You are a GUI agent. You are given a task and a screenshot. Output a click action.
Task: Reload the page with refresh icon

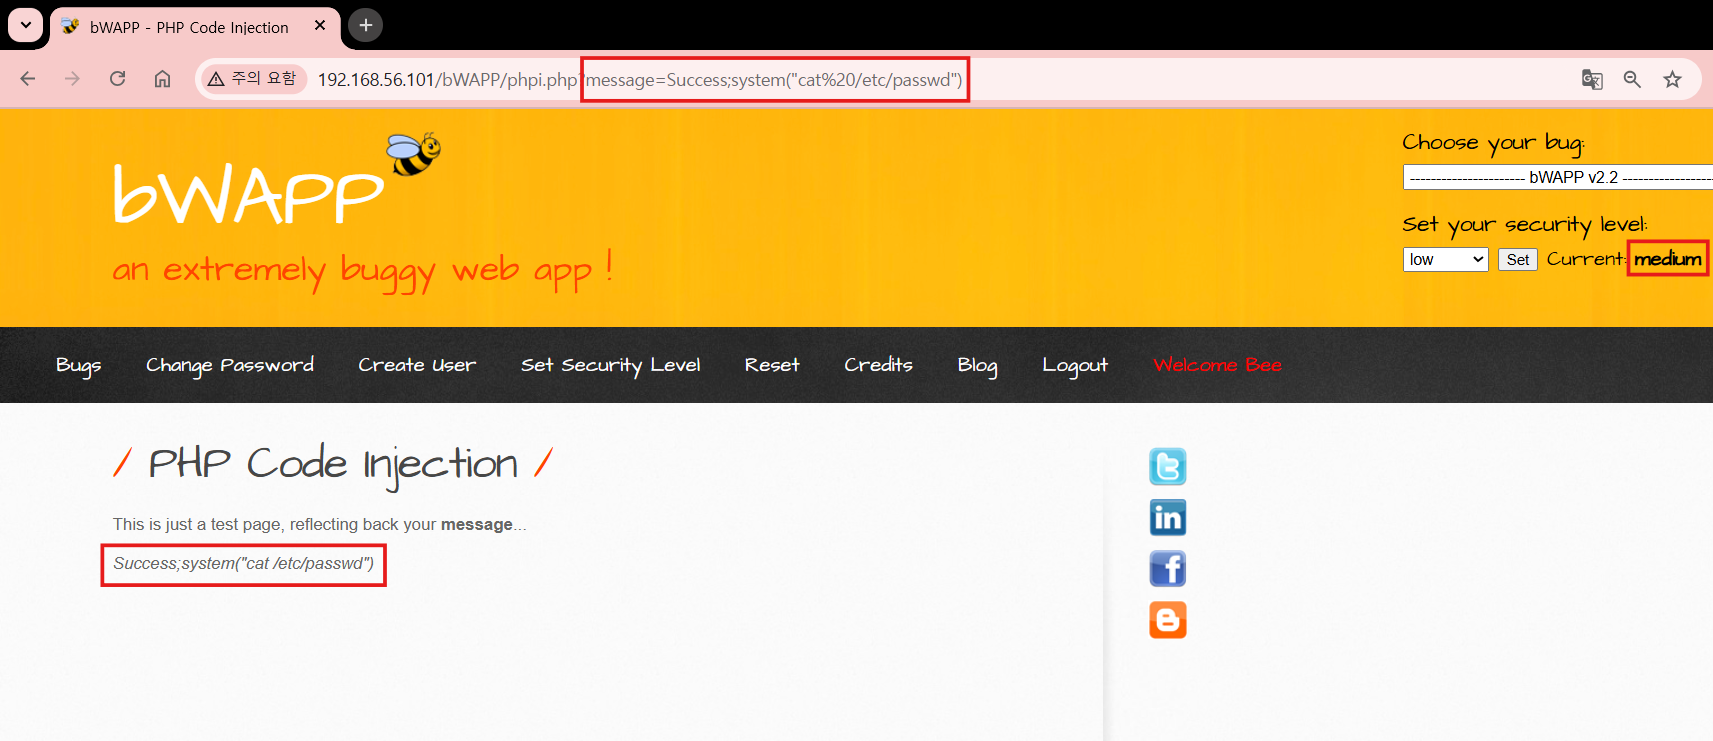tap(117, 79)
